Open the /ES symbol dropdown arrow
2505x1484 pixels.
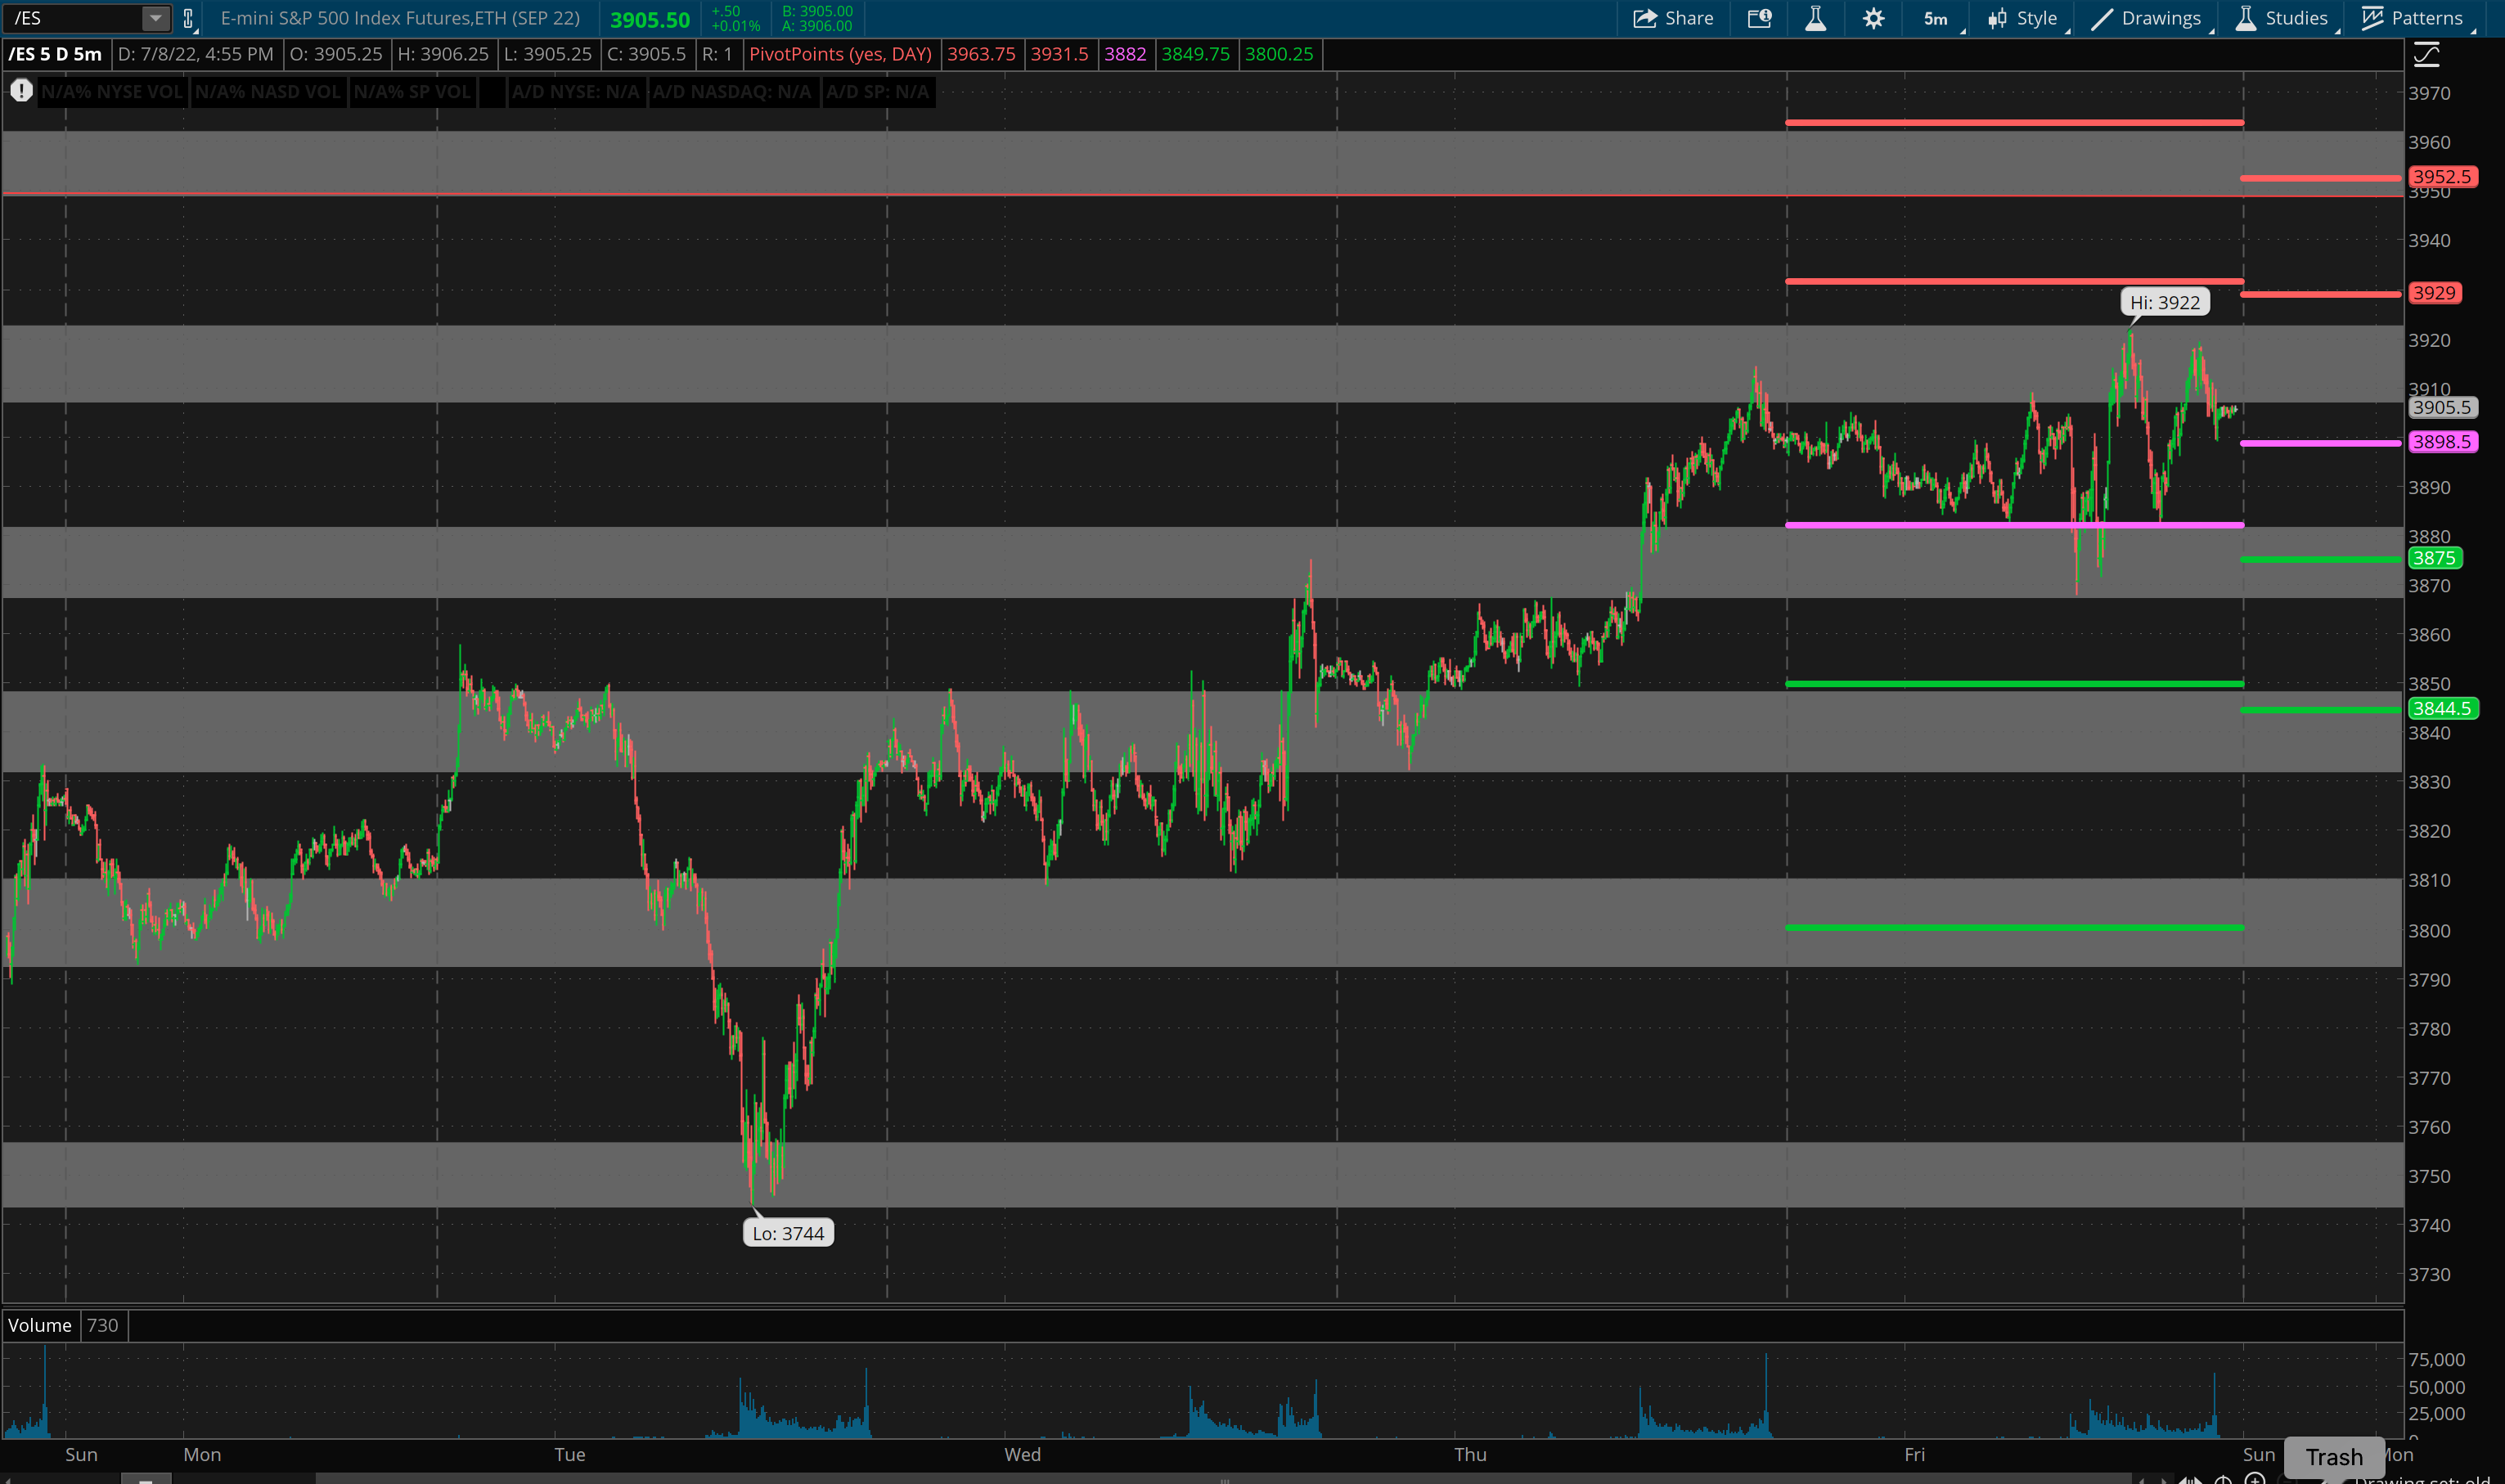tap(155, 18)
